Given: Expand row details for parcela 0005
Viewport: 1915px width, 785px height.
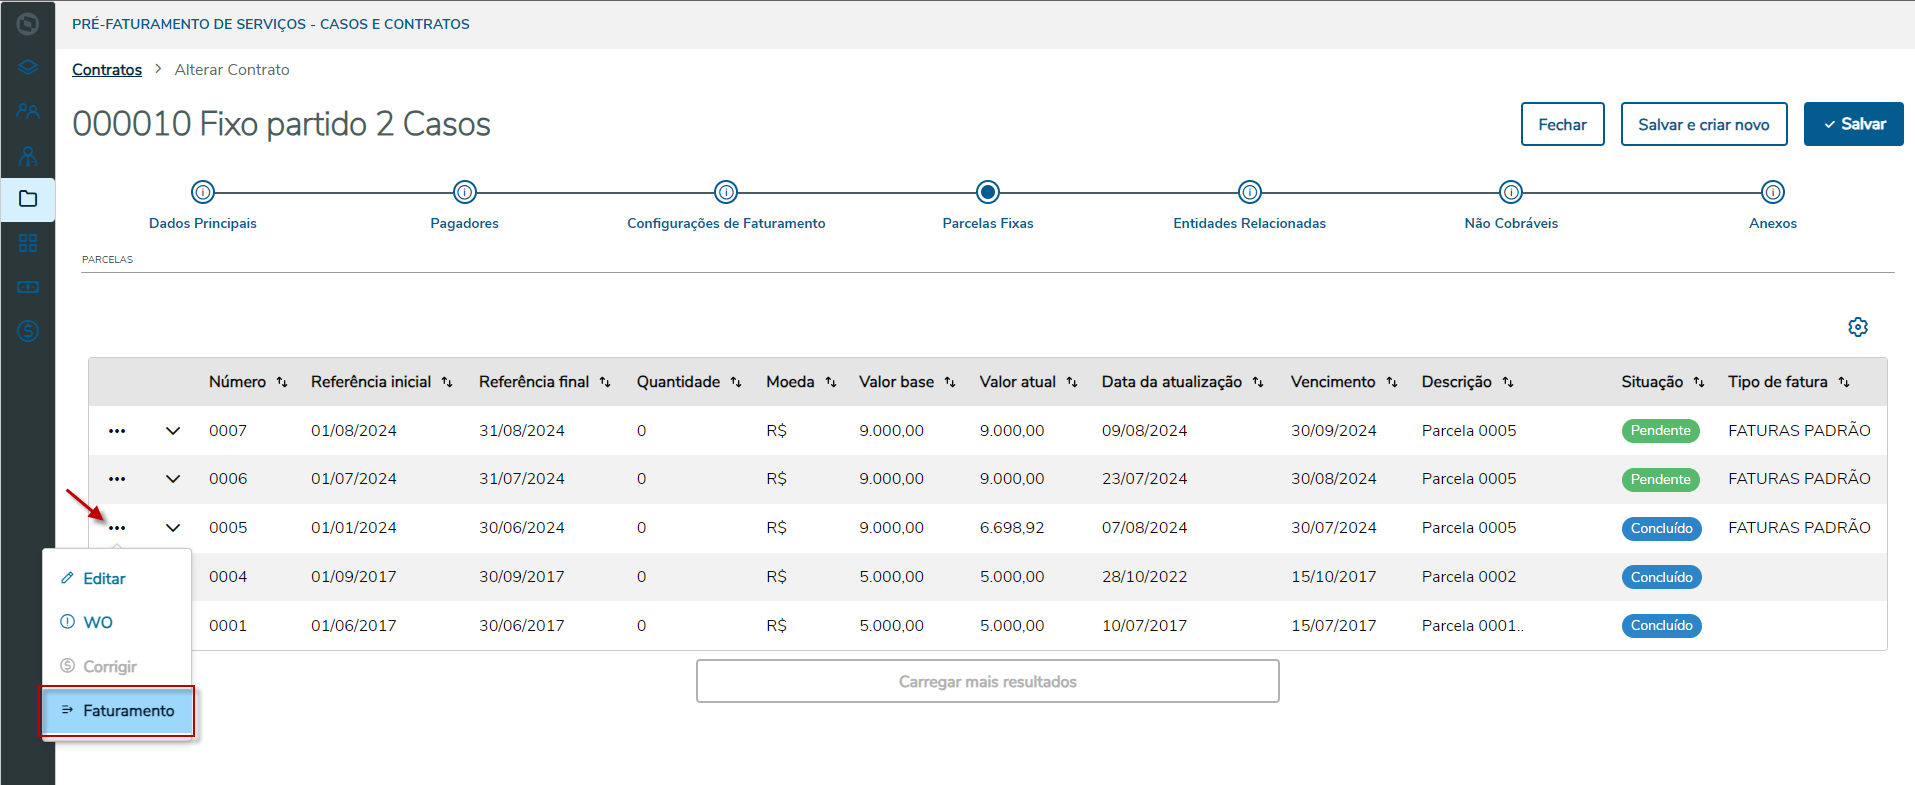Looking at the screenshot, I should 173,528.
